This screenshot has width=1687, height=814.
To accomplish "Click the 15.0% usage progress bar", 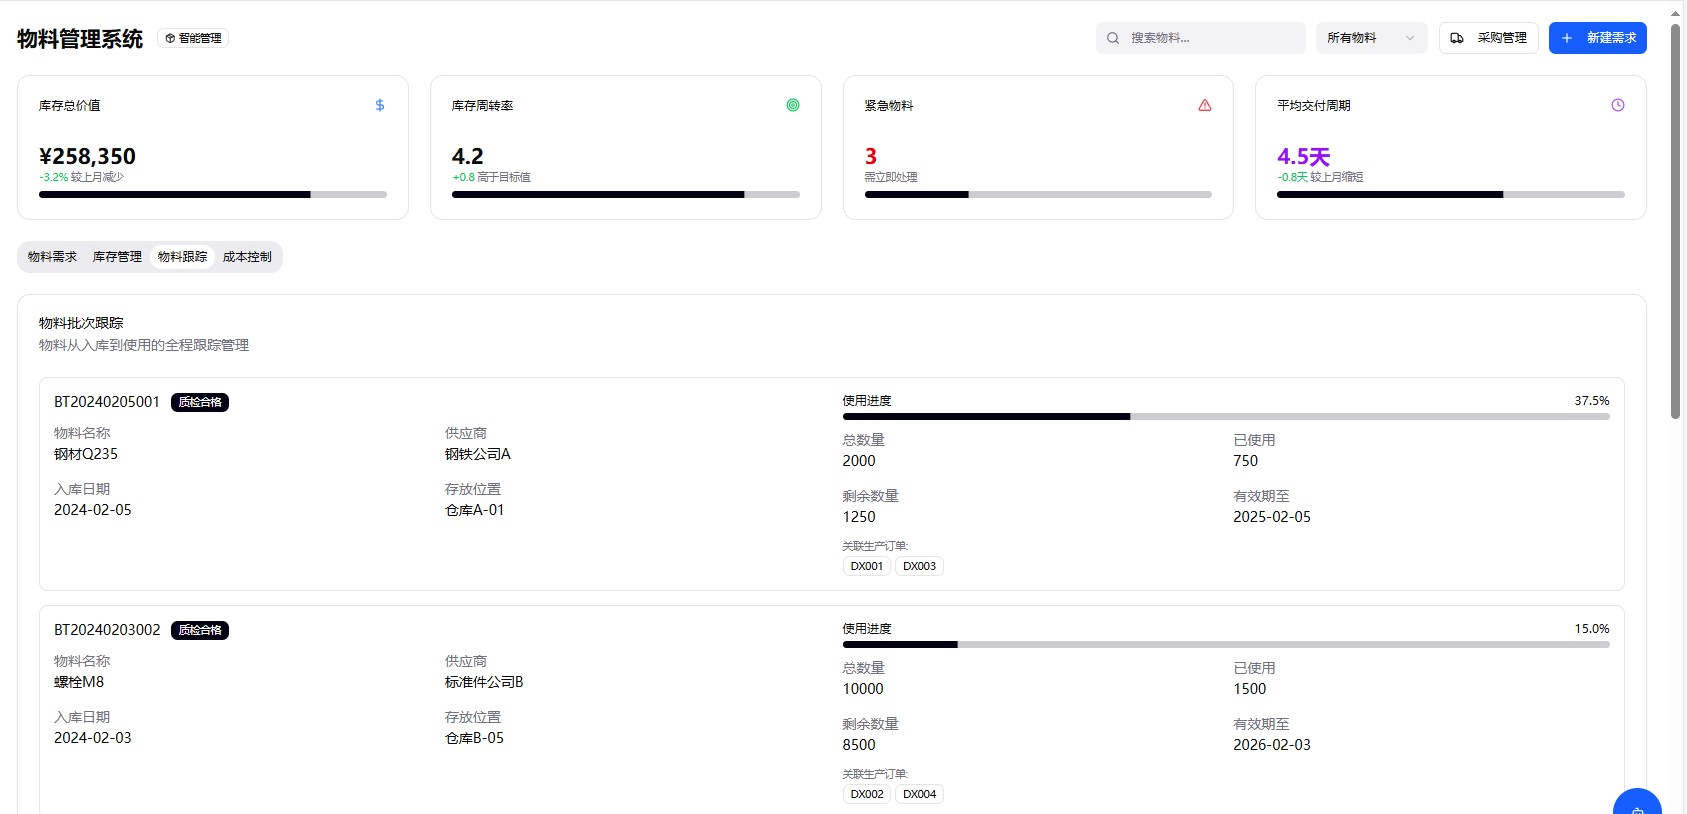I will click(x=1225, y=644).
